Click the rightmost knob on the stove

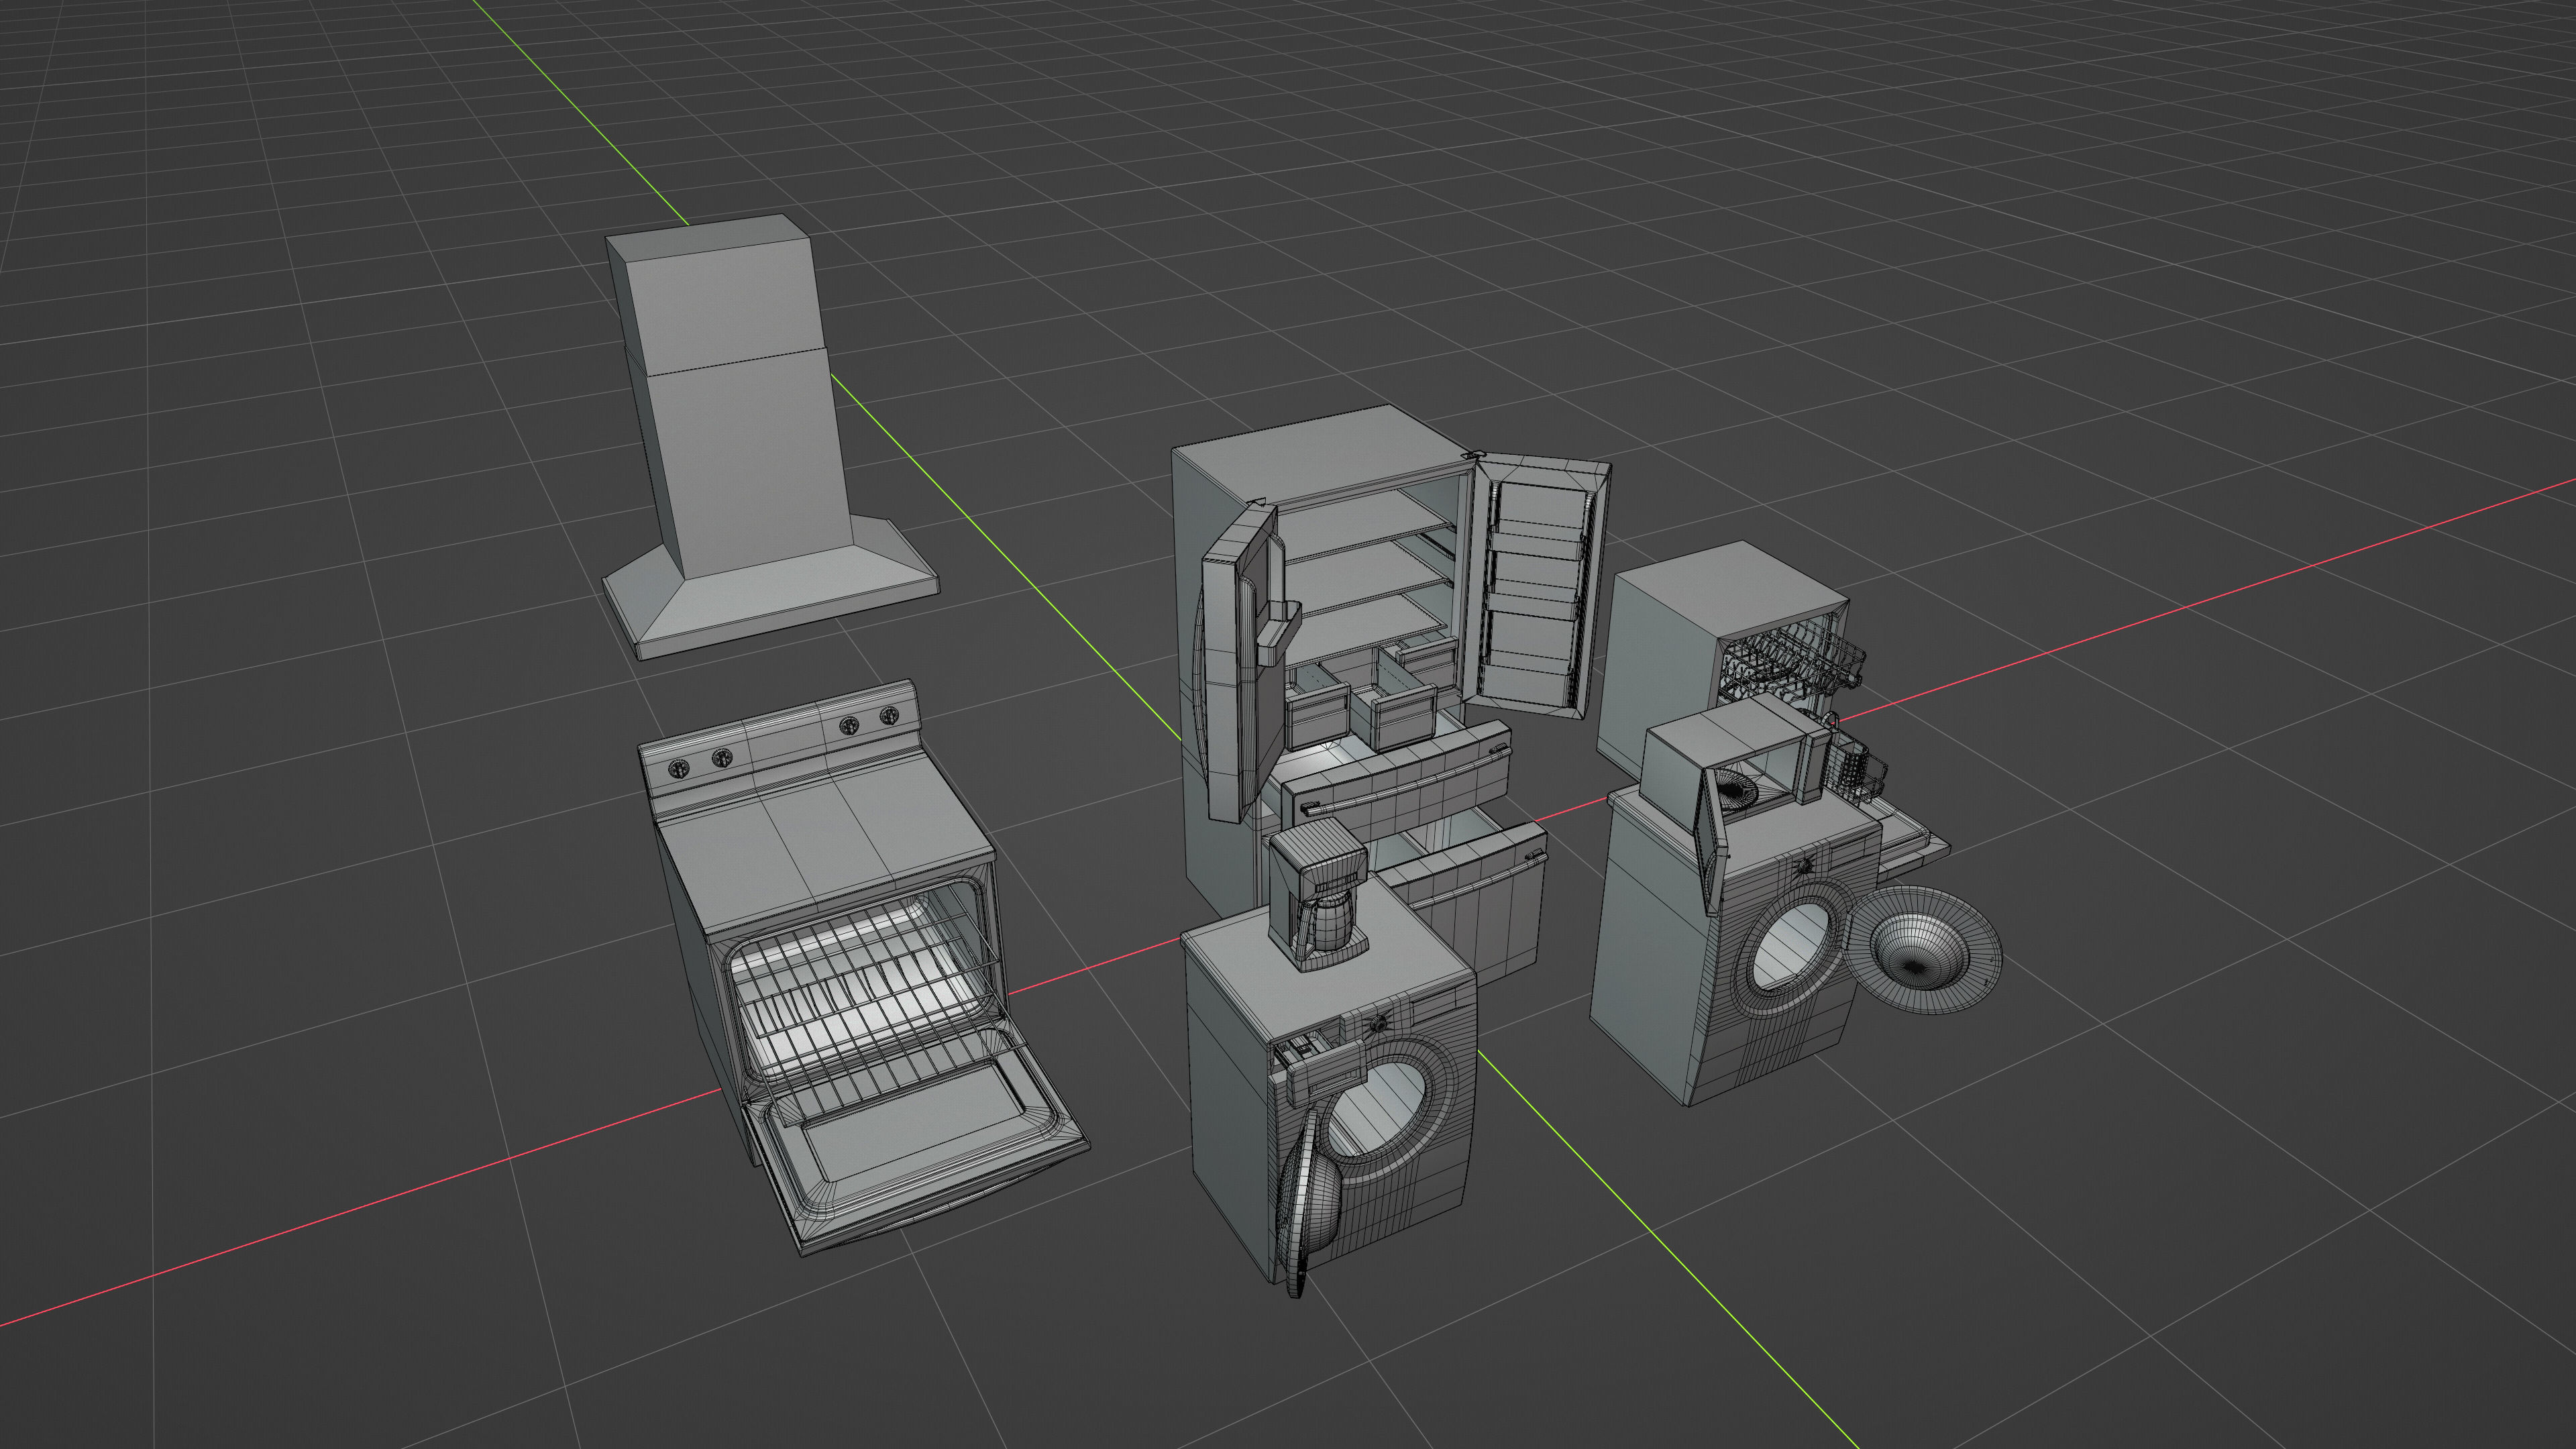[x=889, y=715]
